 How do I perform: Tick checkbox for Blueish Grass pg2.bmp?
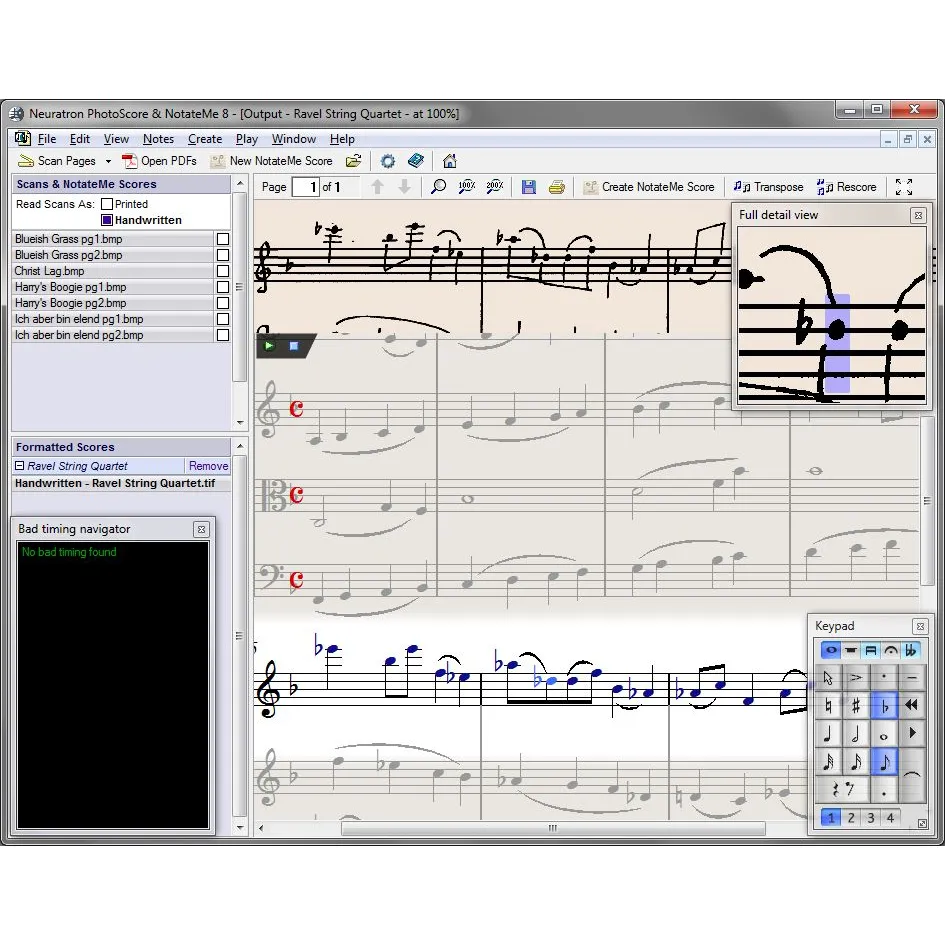click(x=223, y=256)
